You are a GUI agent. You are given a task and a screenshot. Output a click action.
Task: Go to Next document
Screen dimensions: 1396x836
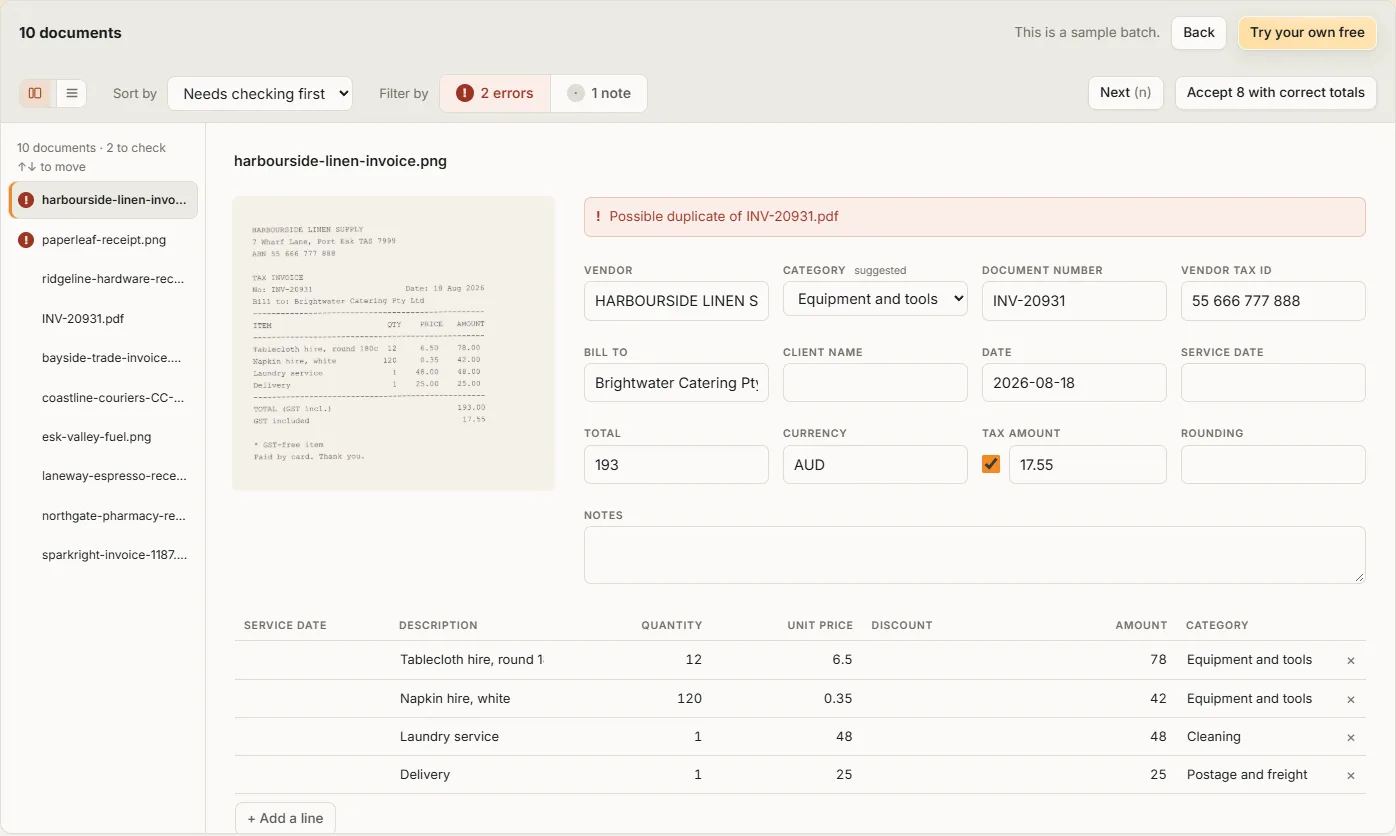1125,92
